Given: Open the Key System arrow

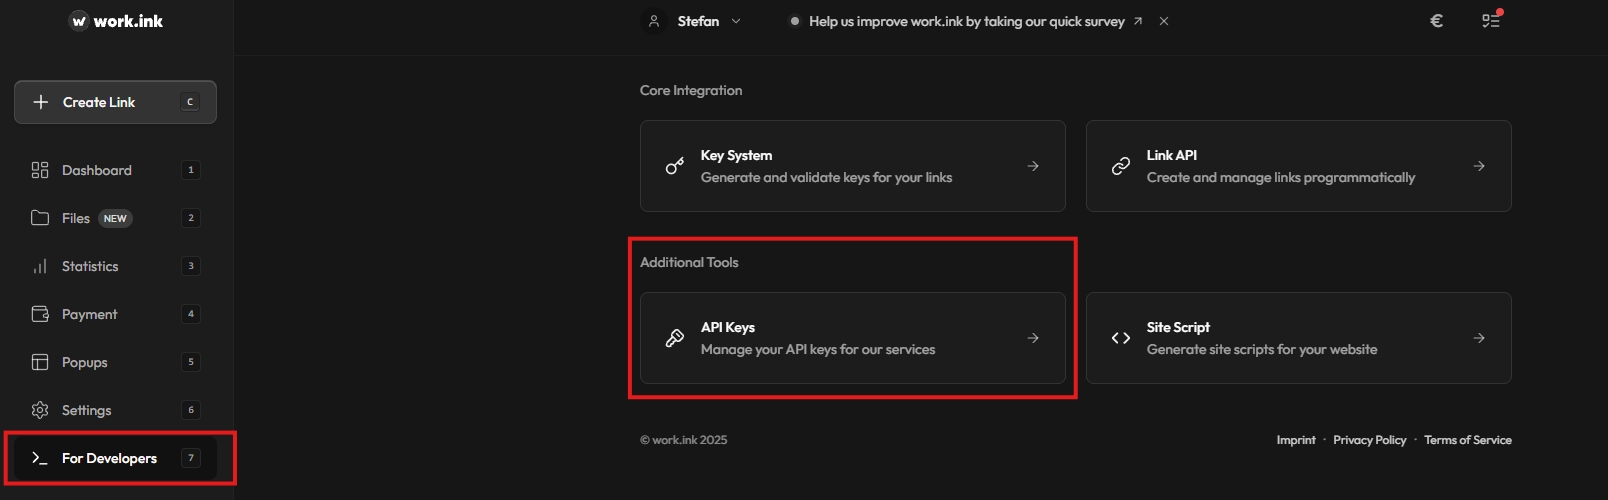Looking at the screenshot, I should (x=1033, y=166).
